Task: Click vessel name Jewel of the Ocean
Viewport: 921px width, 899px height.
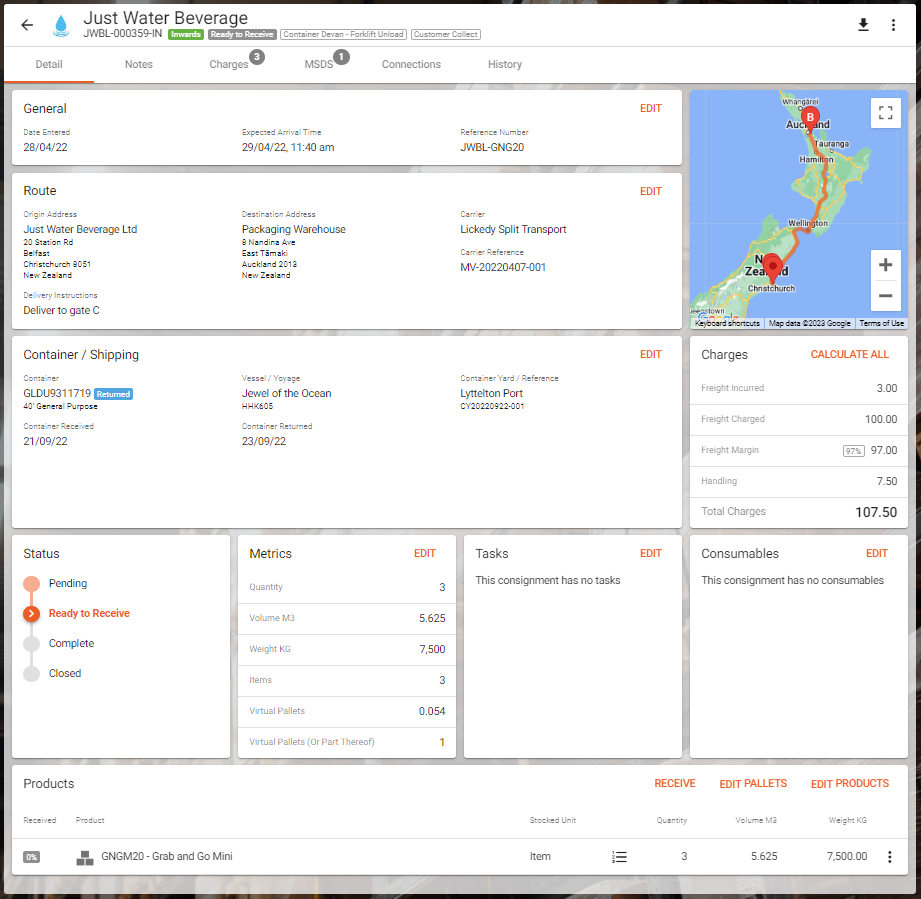Action: pos(287,393)
